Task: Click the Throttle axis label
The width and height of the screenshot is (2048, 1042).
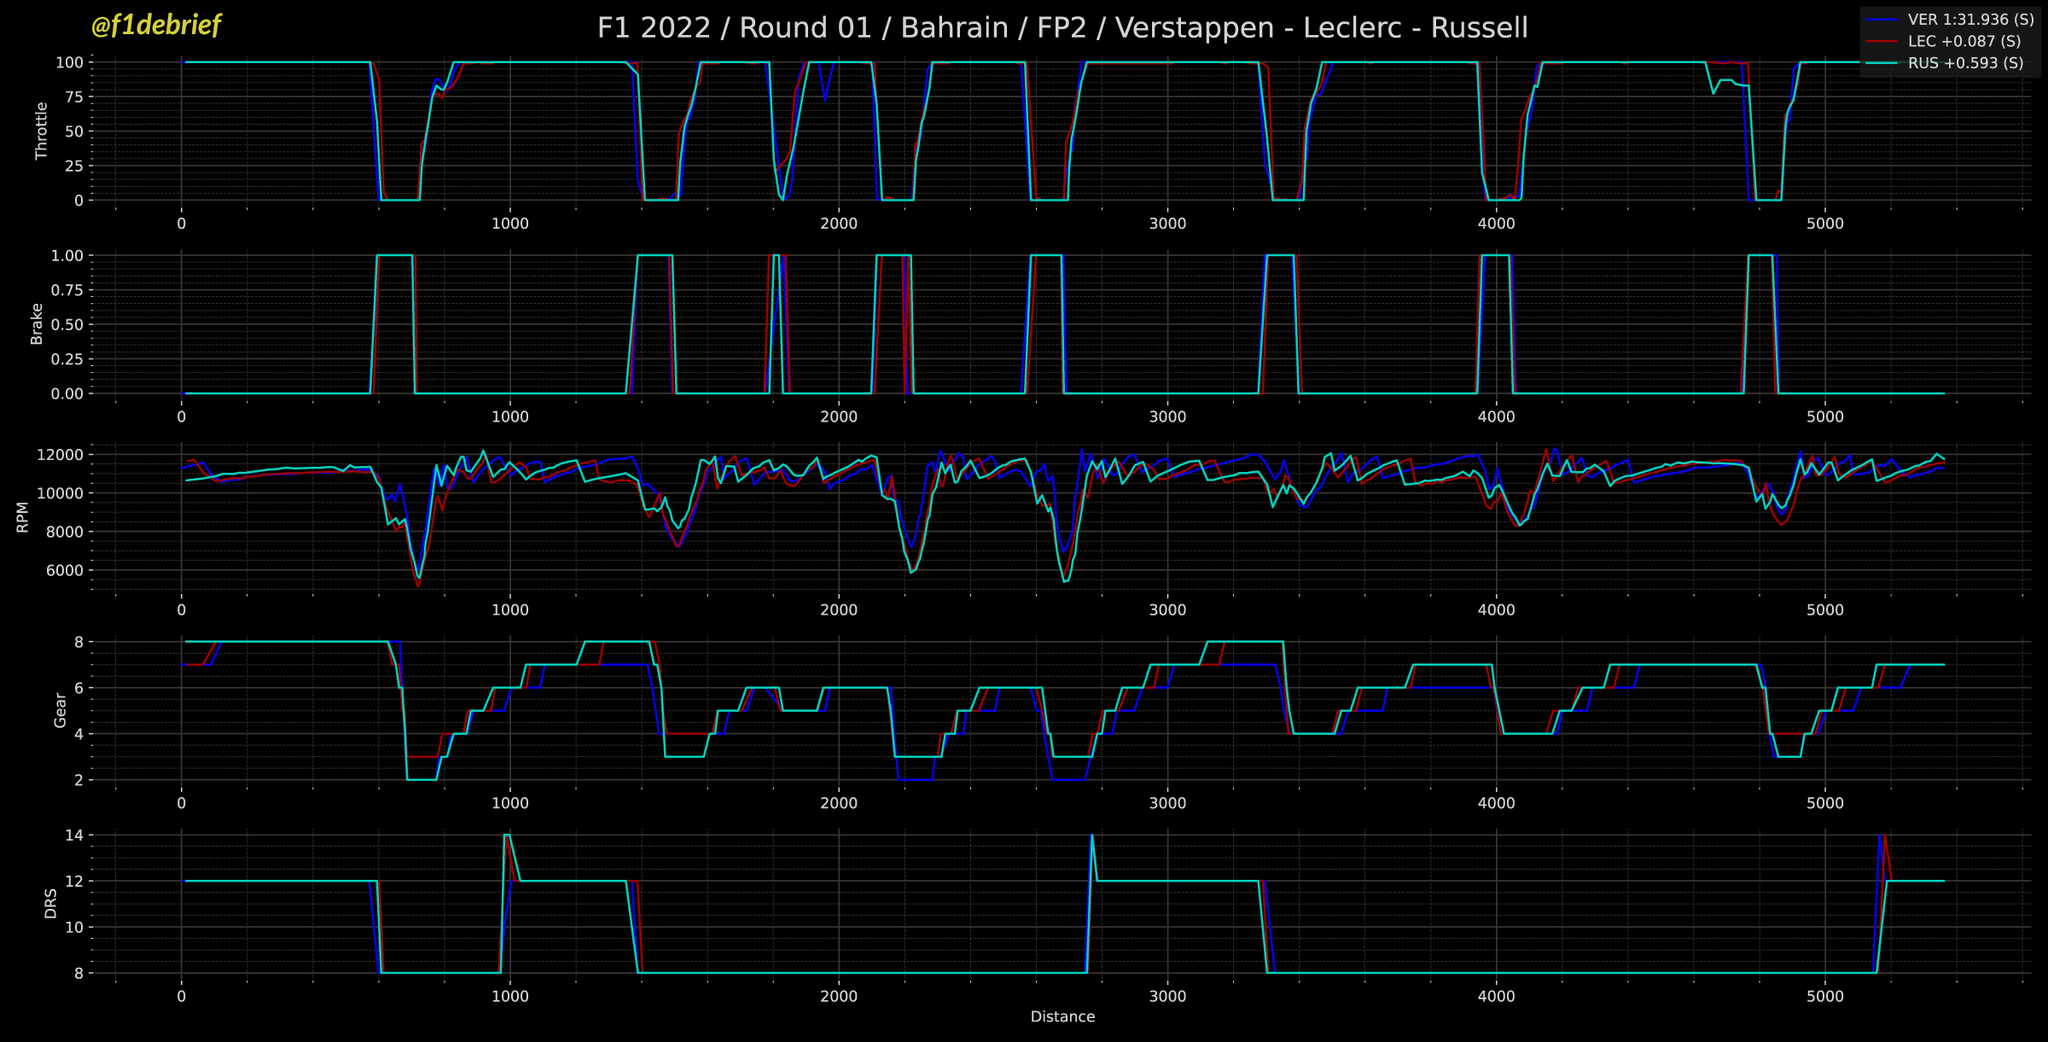Action: (x=41, y=131)
